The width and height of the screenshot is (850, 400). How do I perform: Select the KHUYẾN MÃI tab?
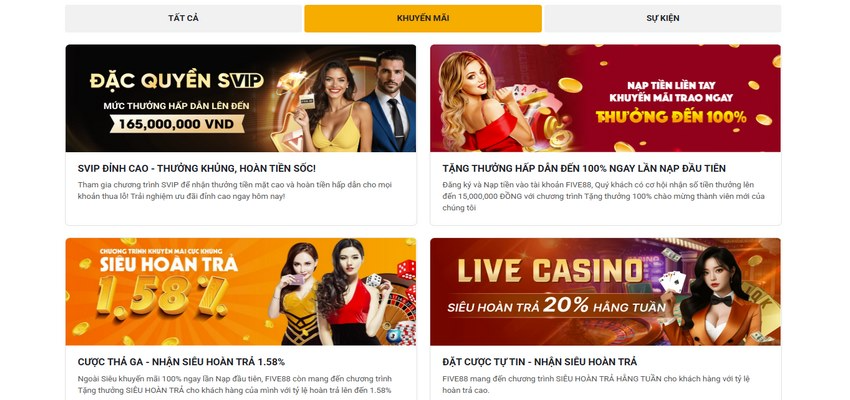[x=423, y=18]
